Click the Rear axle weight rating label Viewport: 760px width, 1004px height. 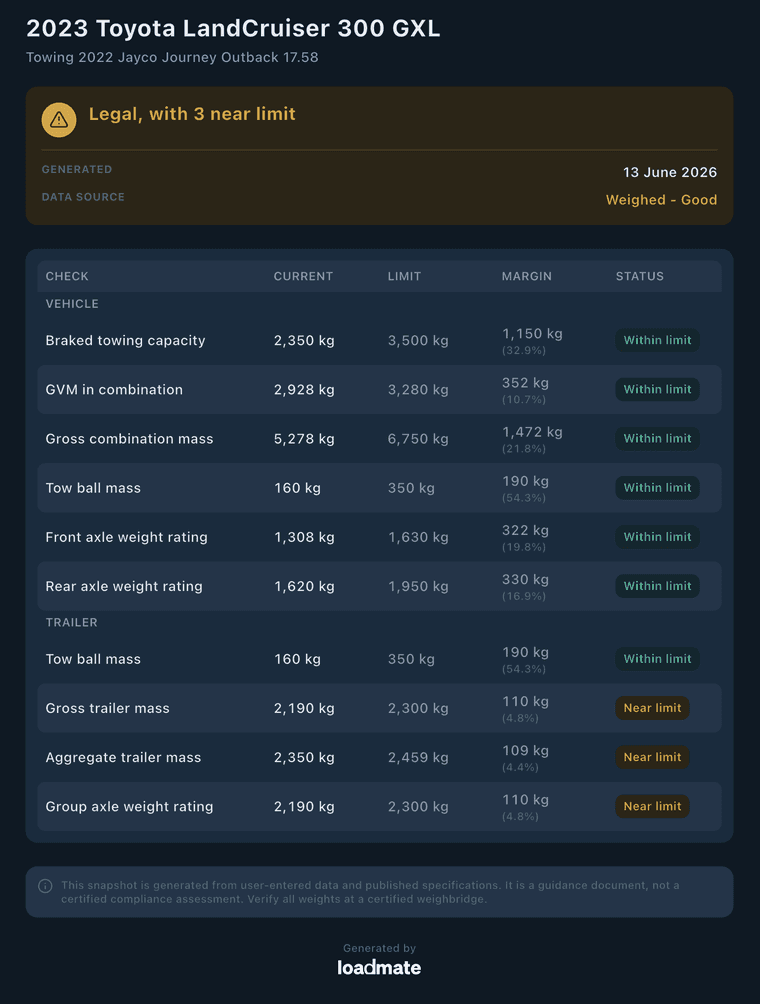click(124, 587)
